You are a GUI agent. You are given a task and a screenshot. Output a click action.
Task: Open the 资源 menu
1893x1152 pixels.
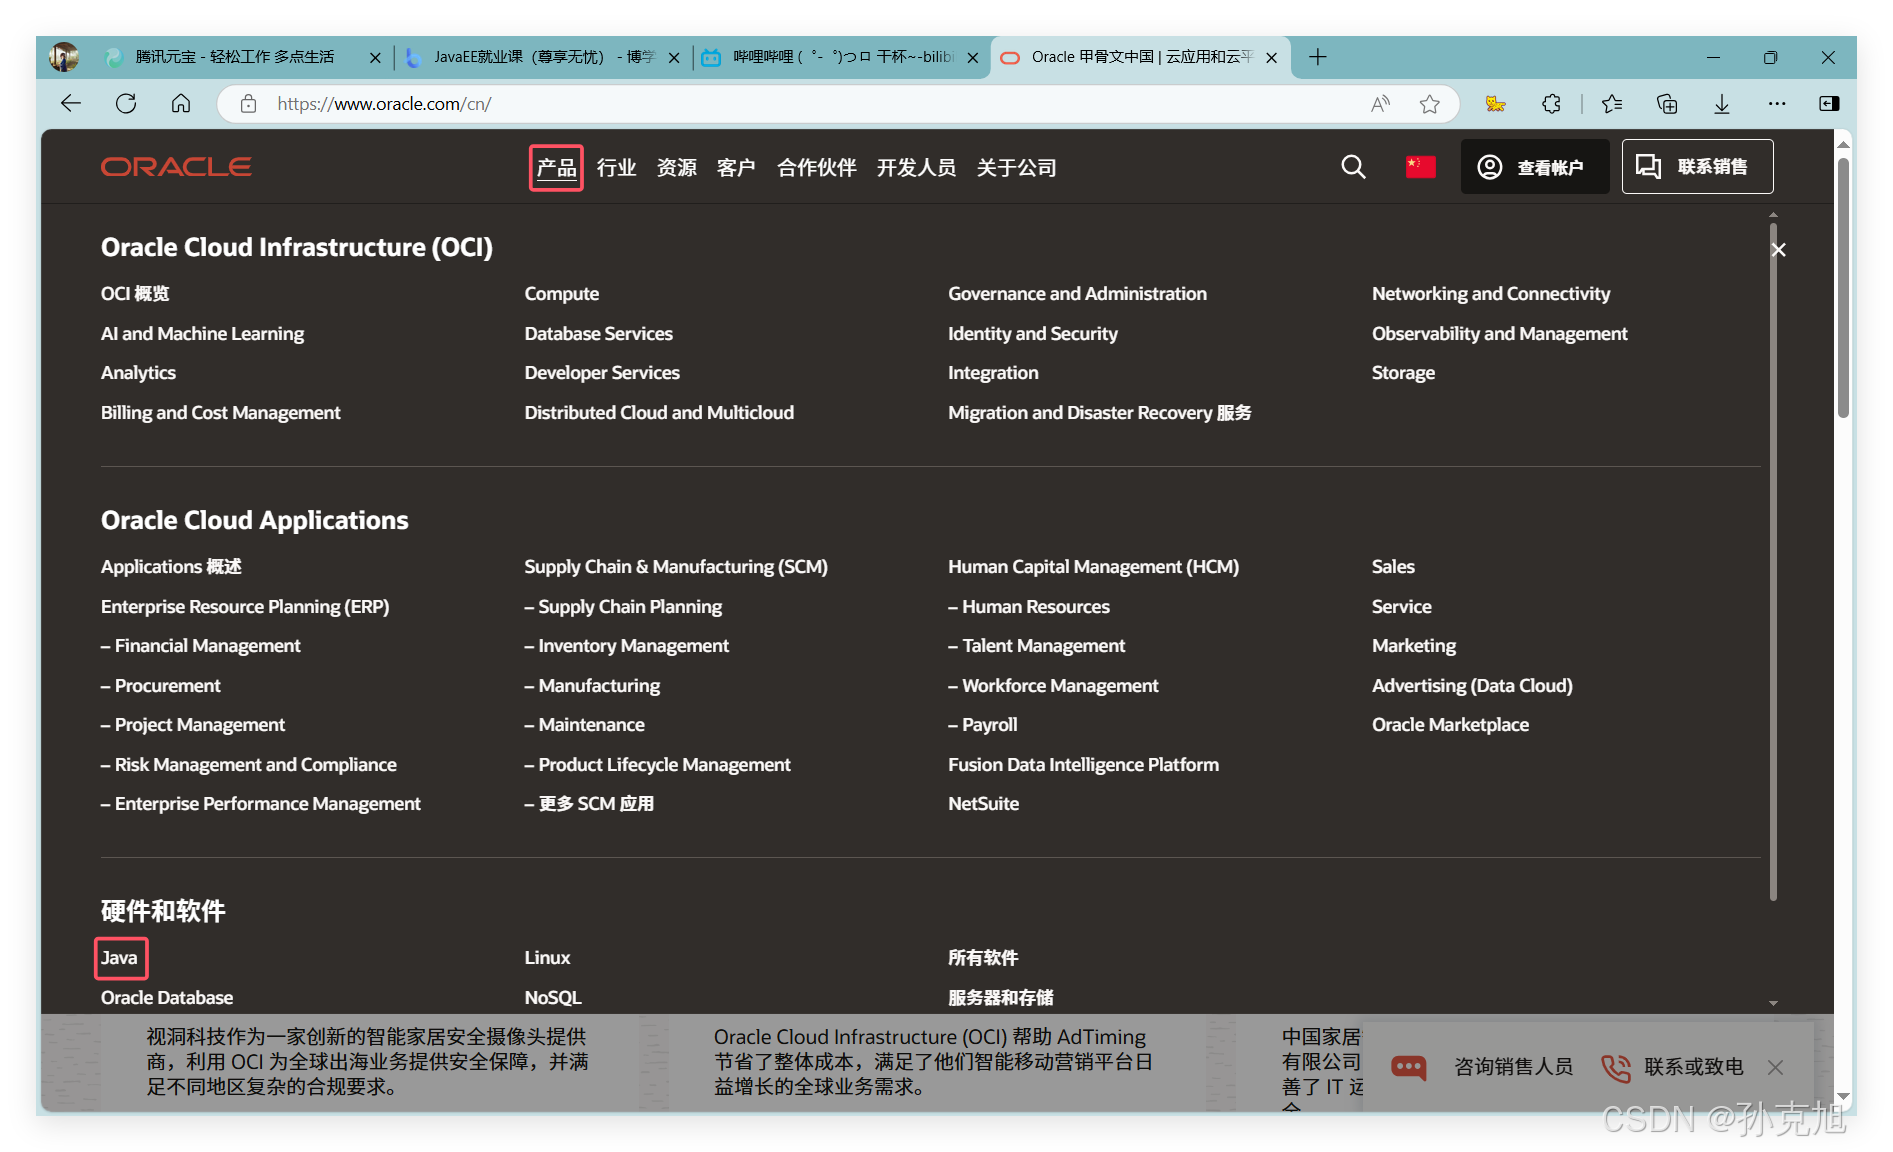[676, 167]
